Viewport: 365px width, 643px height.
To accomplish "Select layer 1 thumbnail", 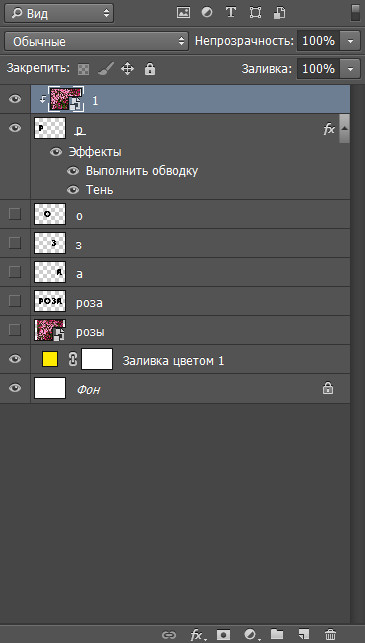I will tap(66, 99).
